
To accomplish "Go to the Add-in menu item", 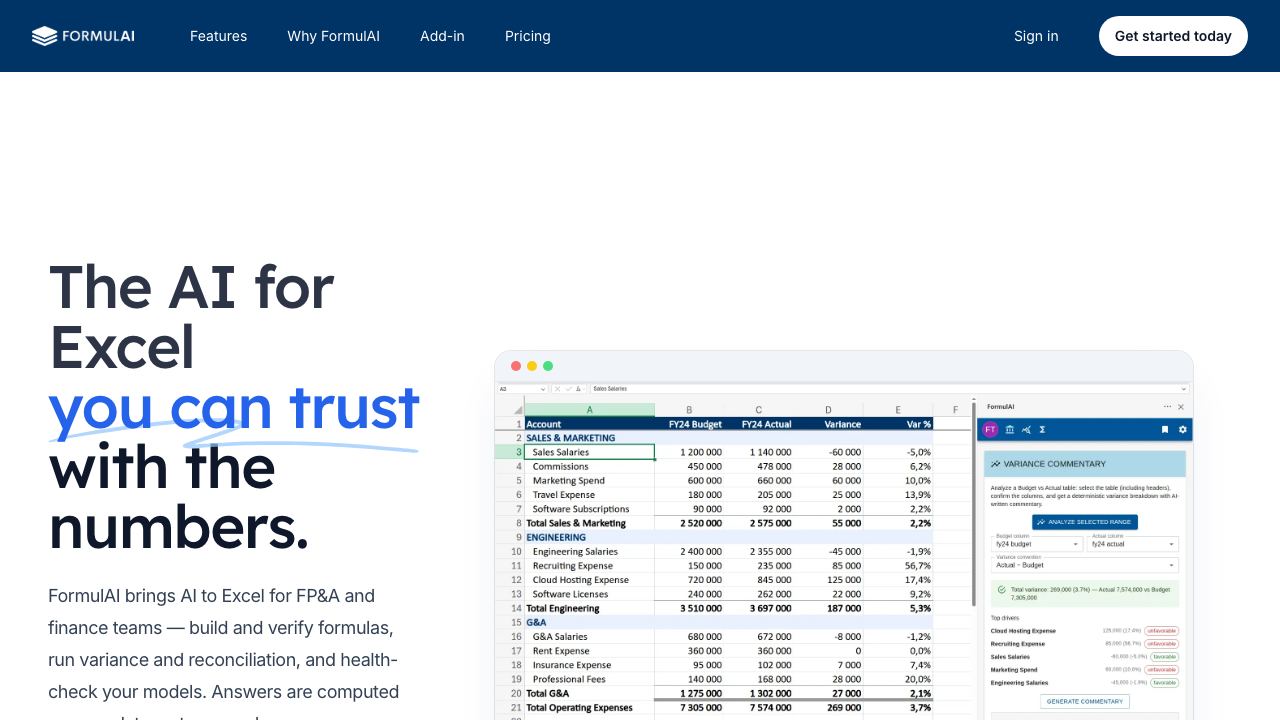I will pos(442,36).
